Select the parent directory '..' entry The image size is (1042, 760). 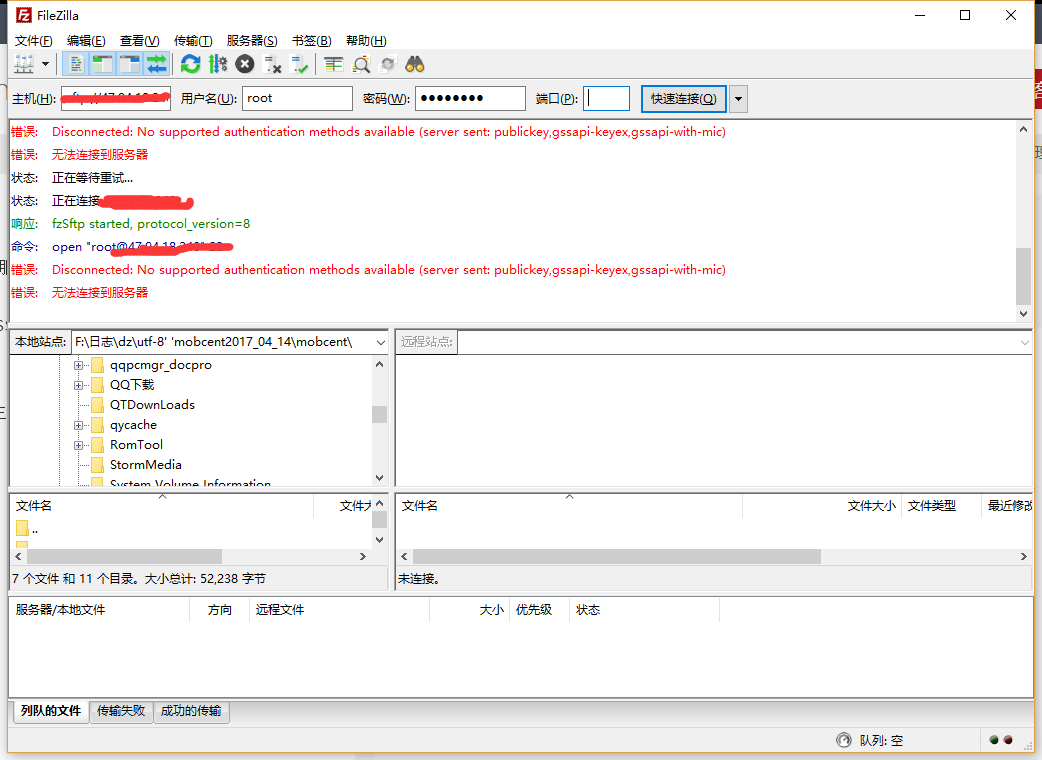pyautogui.click(x=27, y=529)
